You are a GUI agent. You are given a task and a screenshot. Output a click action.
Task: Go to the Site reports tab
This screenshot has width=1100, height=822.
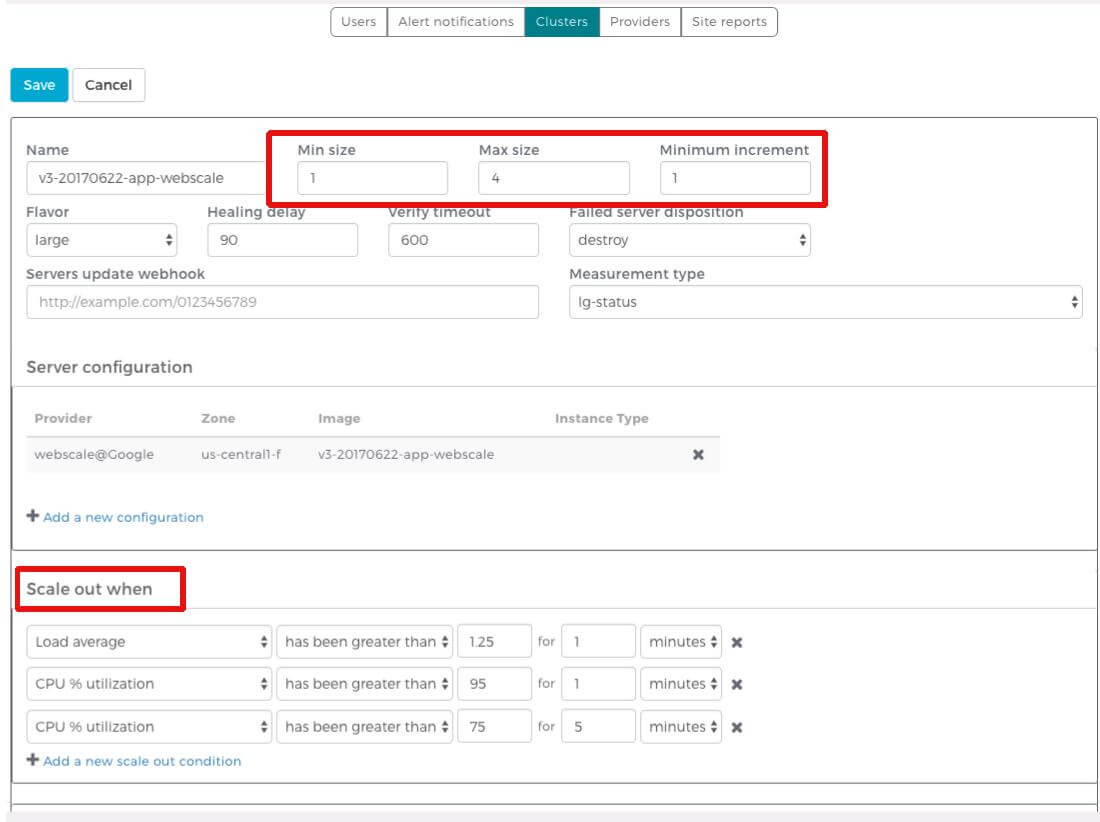(729, 22)
